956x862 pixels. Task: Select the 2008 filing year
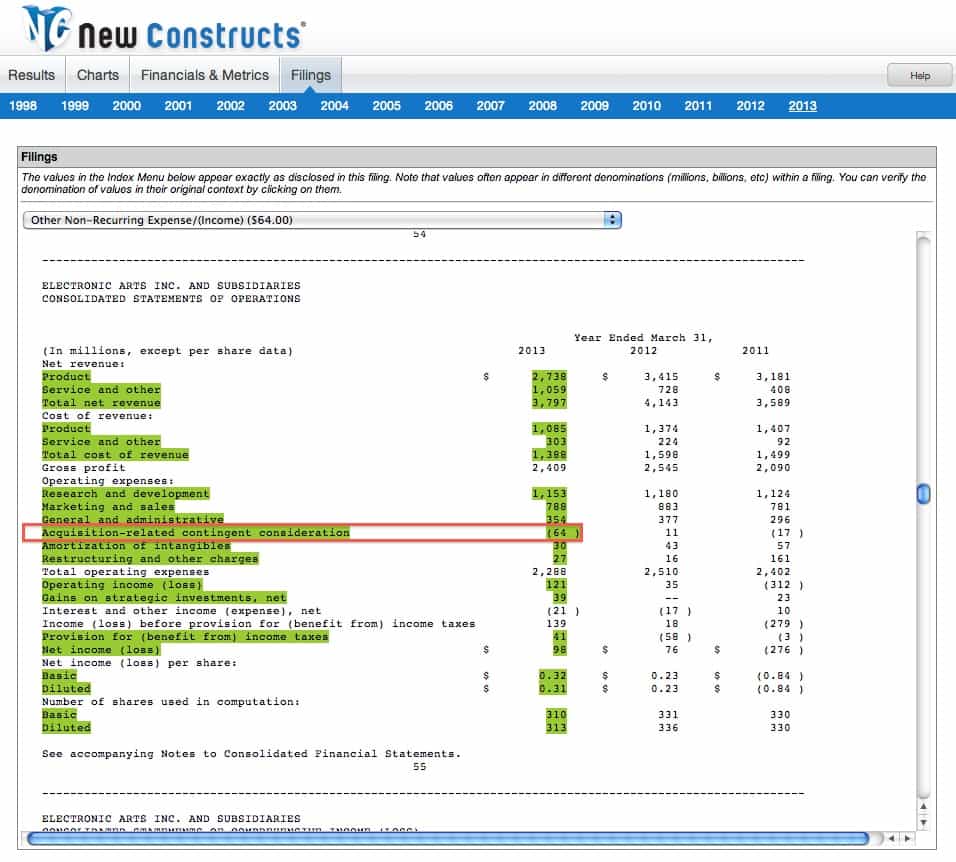(x=543, y=106)
